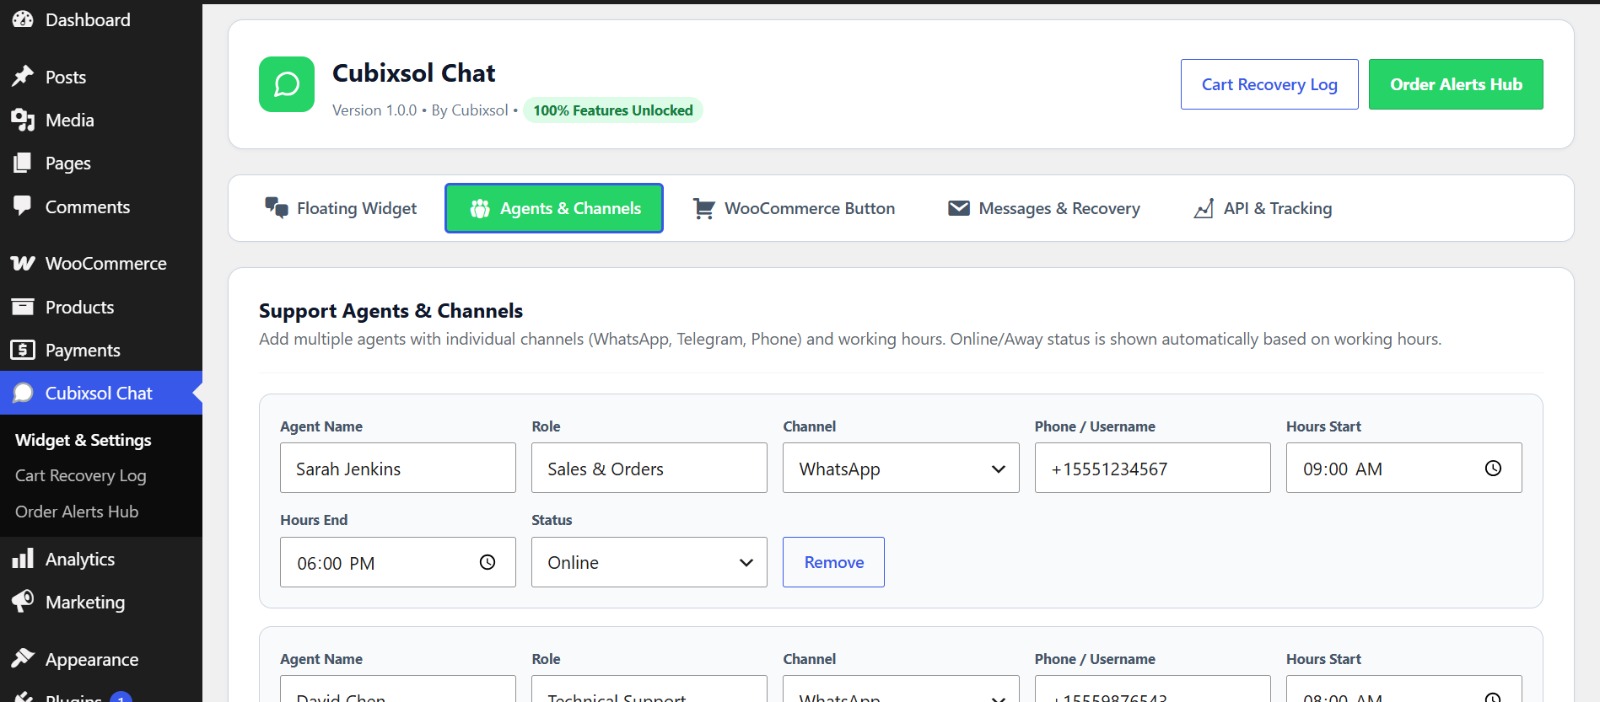1600x702 pixels.
Task: Open the API & Tracking tab
Action: (1262, 208)
